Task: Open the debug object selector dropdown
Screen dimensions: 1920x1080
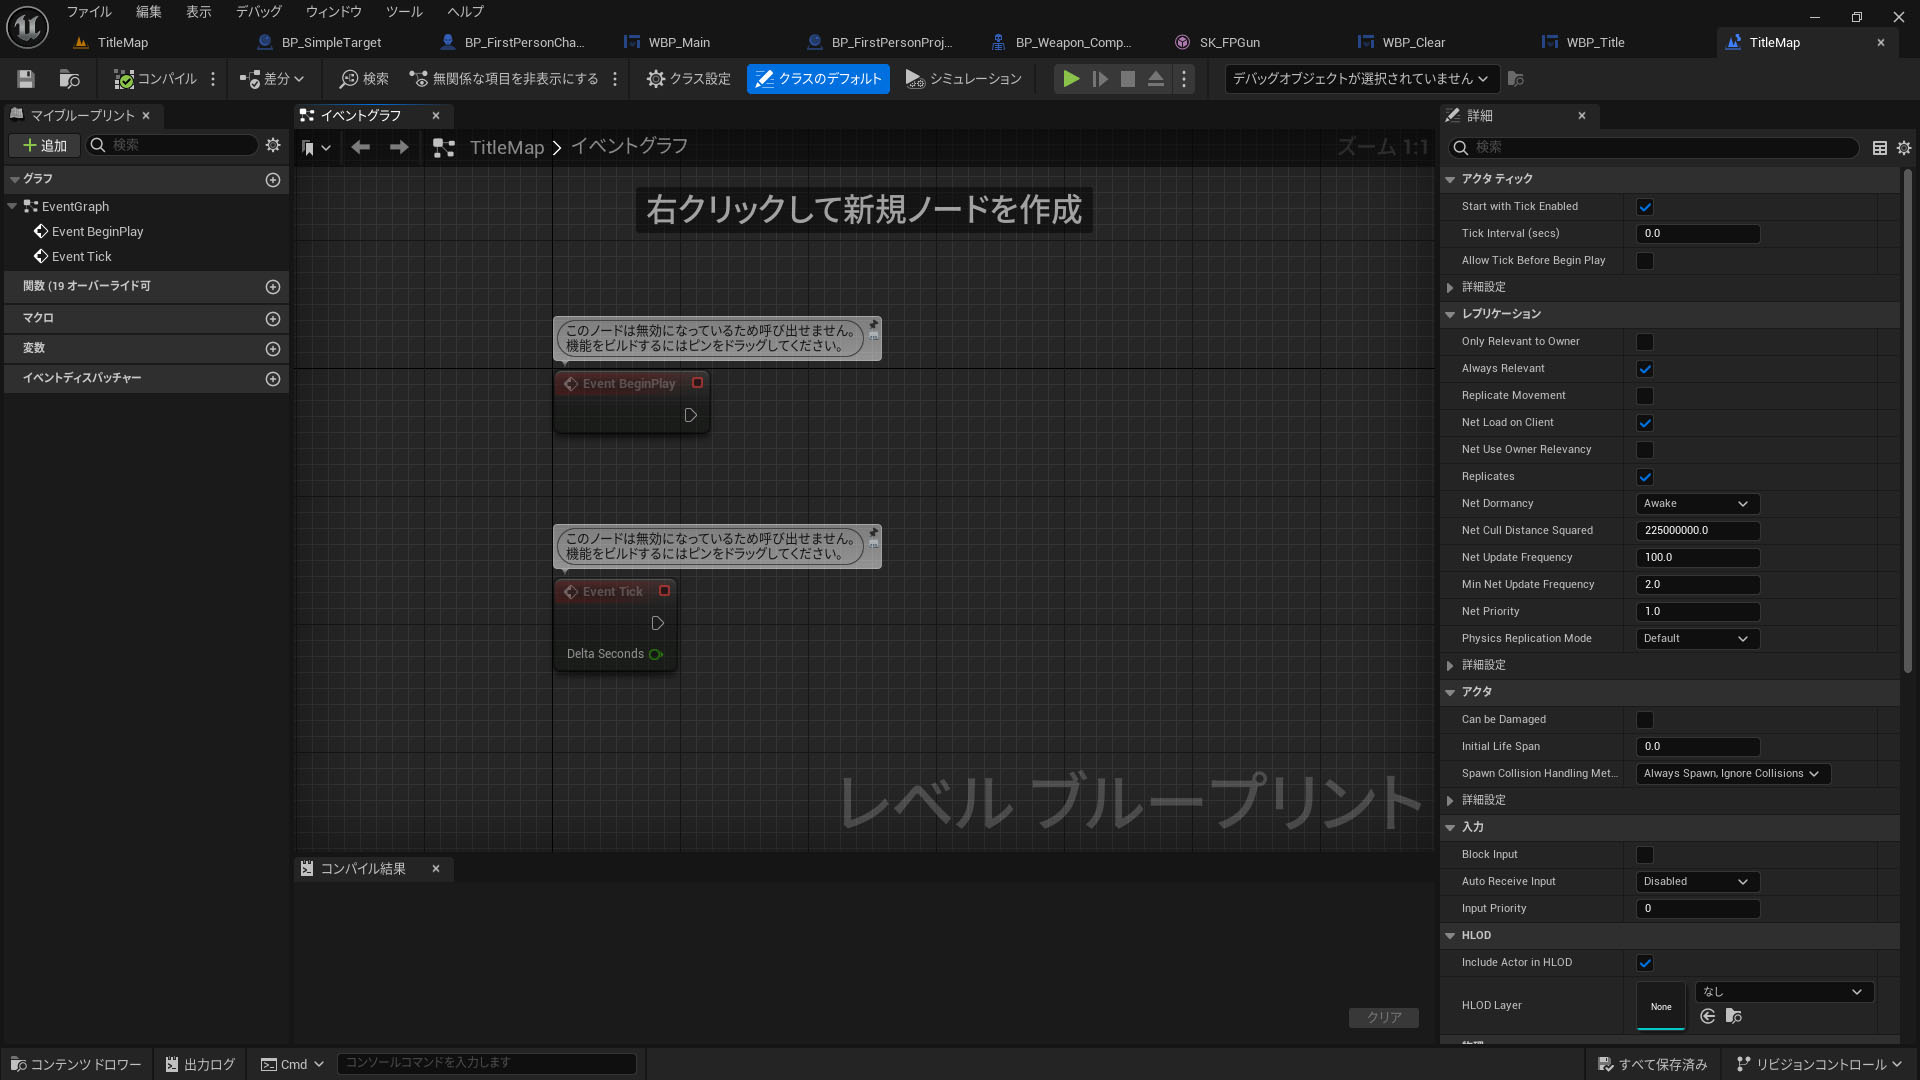Action: tap(1360, 79)
